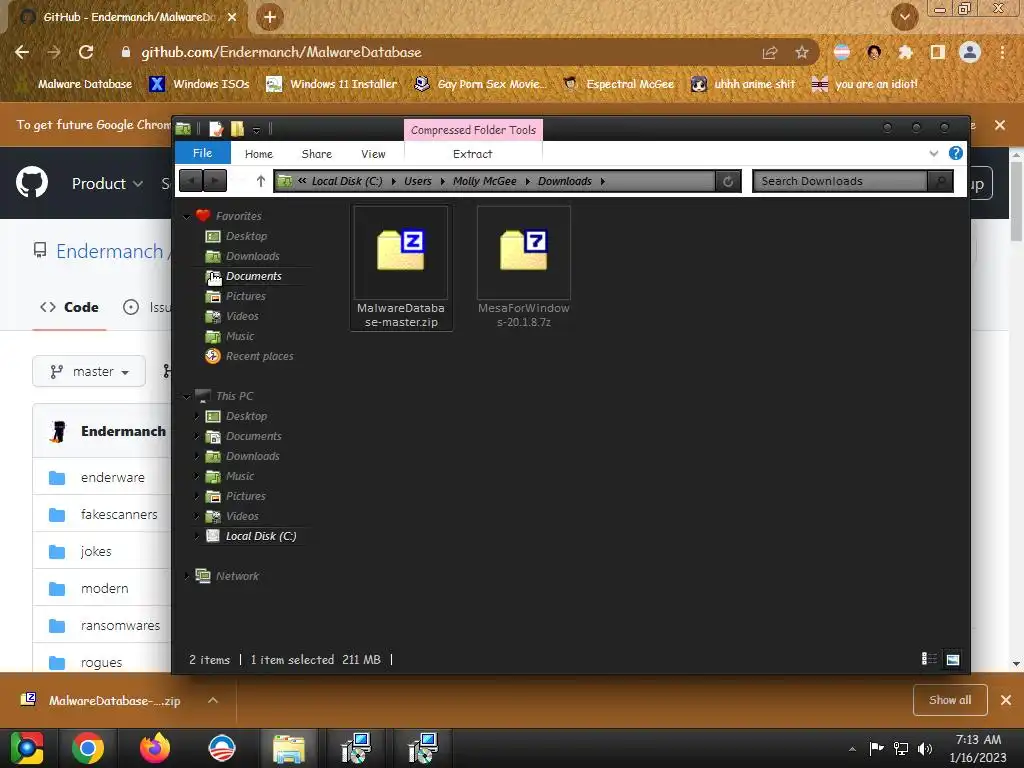Screen dimensions: 1024x768
Task: Collapse the This PC tree section
Action: pyautogui.click(x=187, y=396)
